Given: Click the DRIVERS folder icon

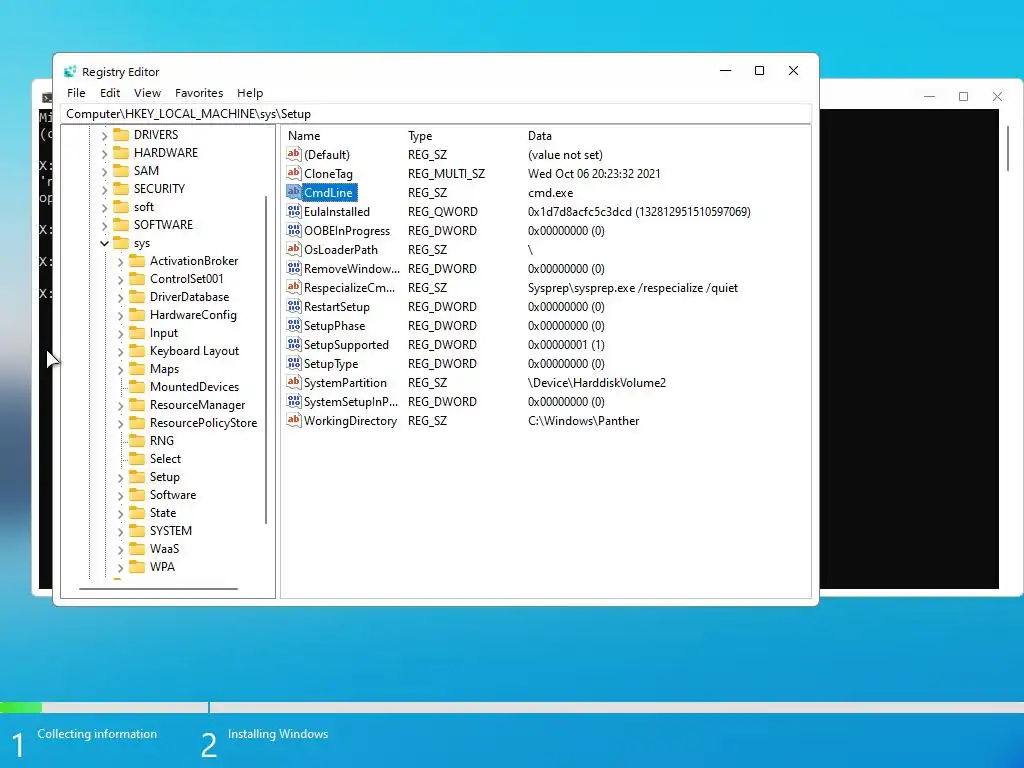Looking at the screenshot, I should [x=121, y=135].
